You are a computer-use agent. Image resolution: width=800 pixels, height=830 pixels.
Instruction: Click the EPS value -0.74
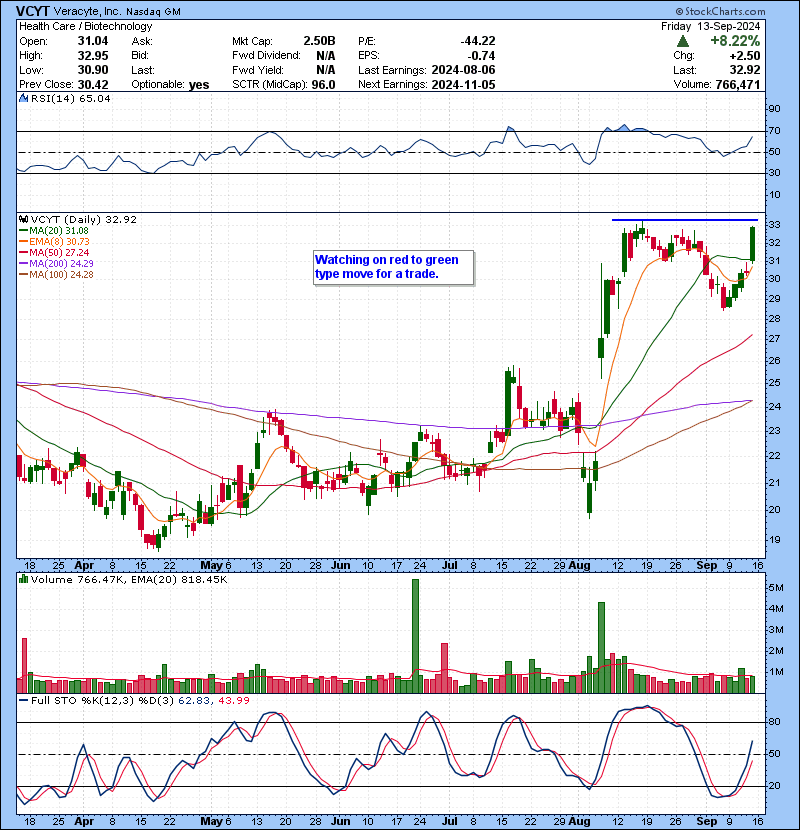point(481,56)
